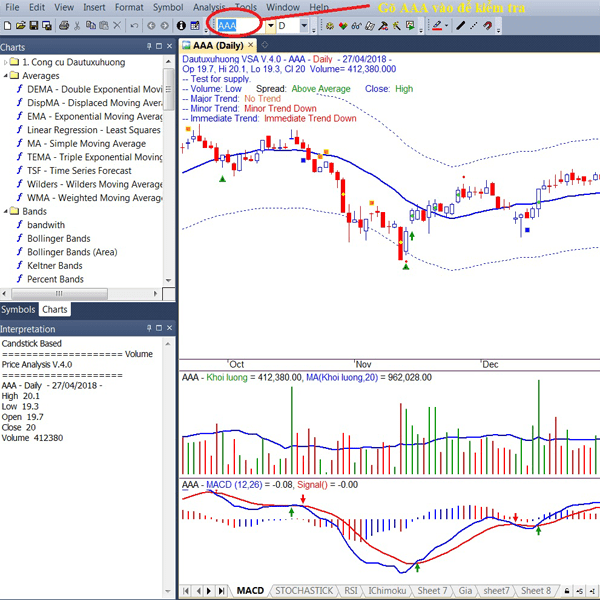Pin the Interpretation panel with pushpin

coord(149,328)
